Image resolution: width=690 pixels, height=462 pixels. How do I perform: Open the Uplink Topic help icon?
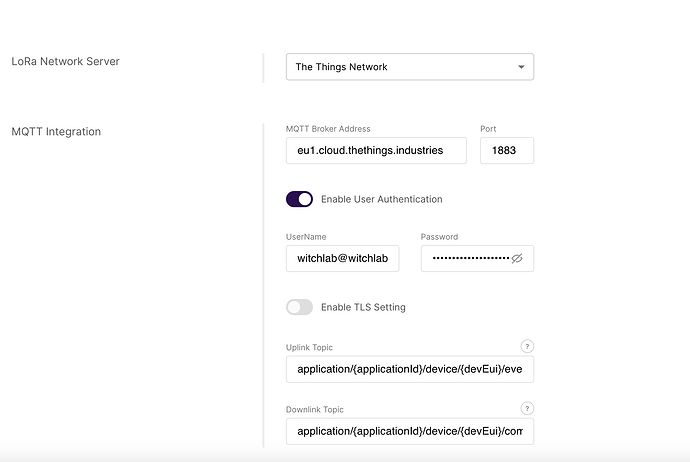(x=527, y=346)
